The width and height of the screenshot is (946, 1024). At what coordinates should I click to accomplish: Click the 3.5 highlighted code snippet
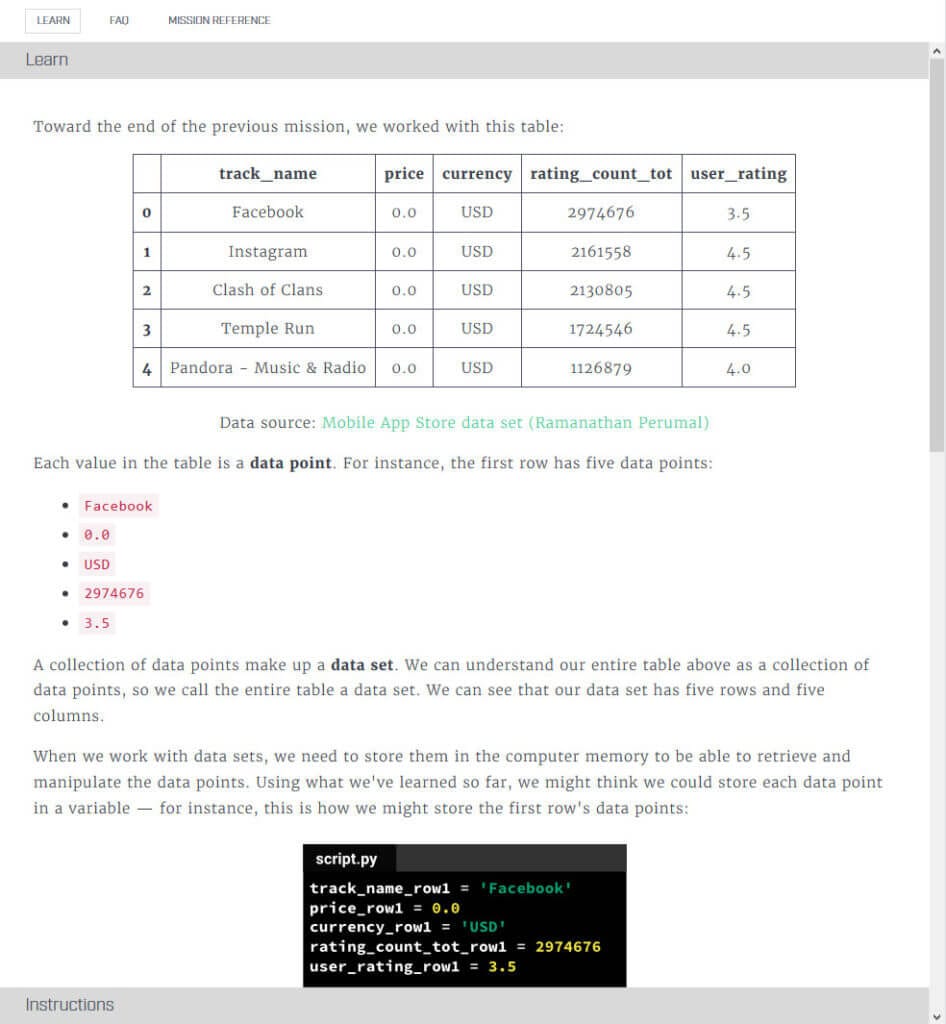tap(96, 623)
